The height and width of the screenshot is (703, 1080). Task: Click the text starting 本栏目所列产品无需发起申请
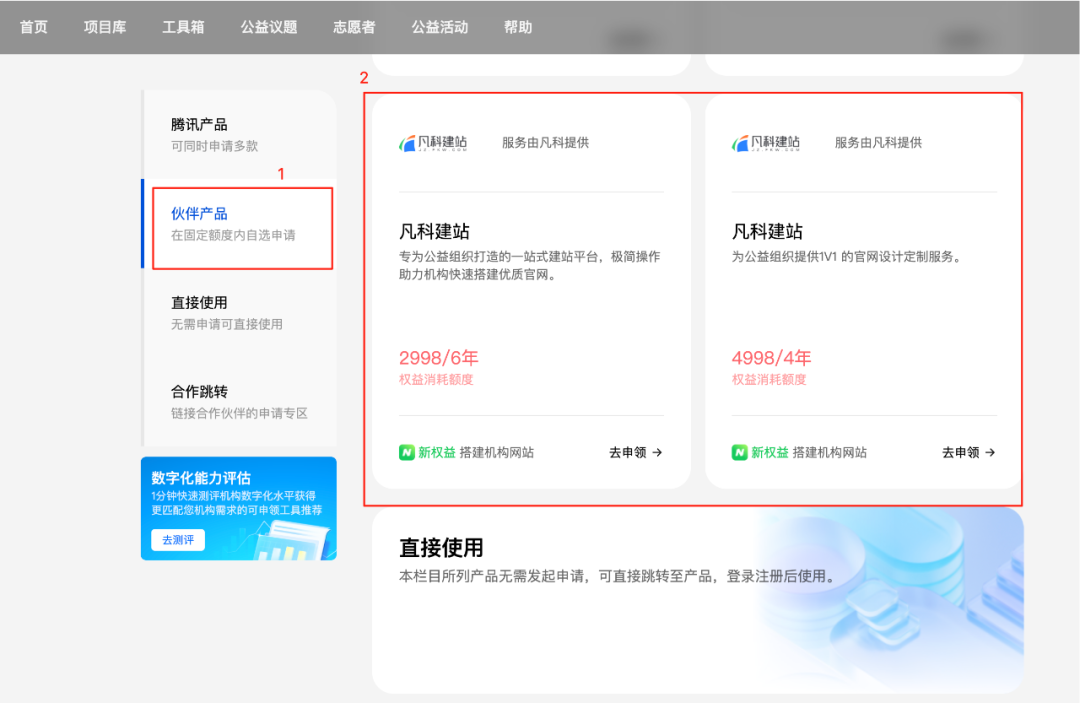618,576
